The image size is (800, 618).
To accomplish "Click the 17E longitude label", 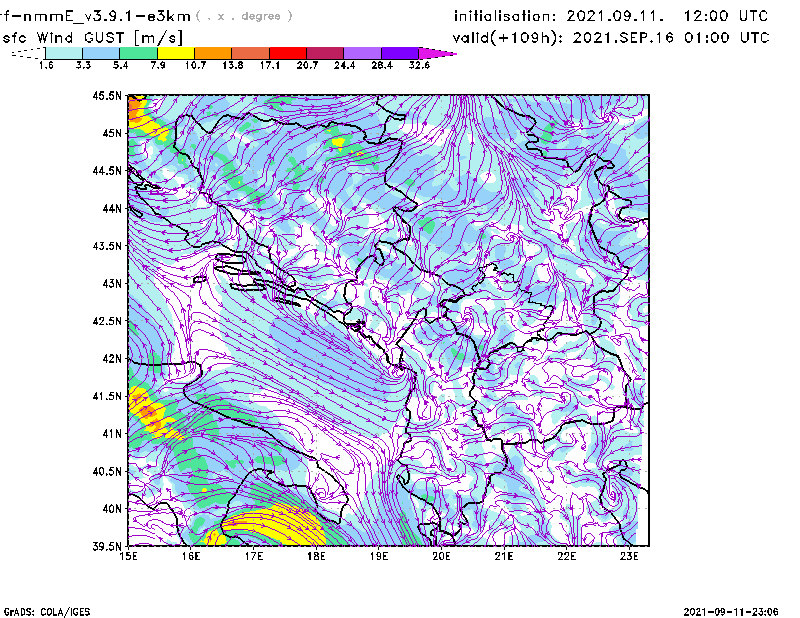I will [254, 556].
